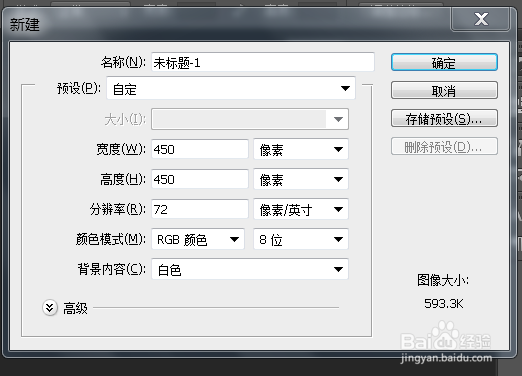Screen dimensions: 522x376
Task: Open the 预设 dropdown showing 自定
Action: click(x=231, y=88)
